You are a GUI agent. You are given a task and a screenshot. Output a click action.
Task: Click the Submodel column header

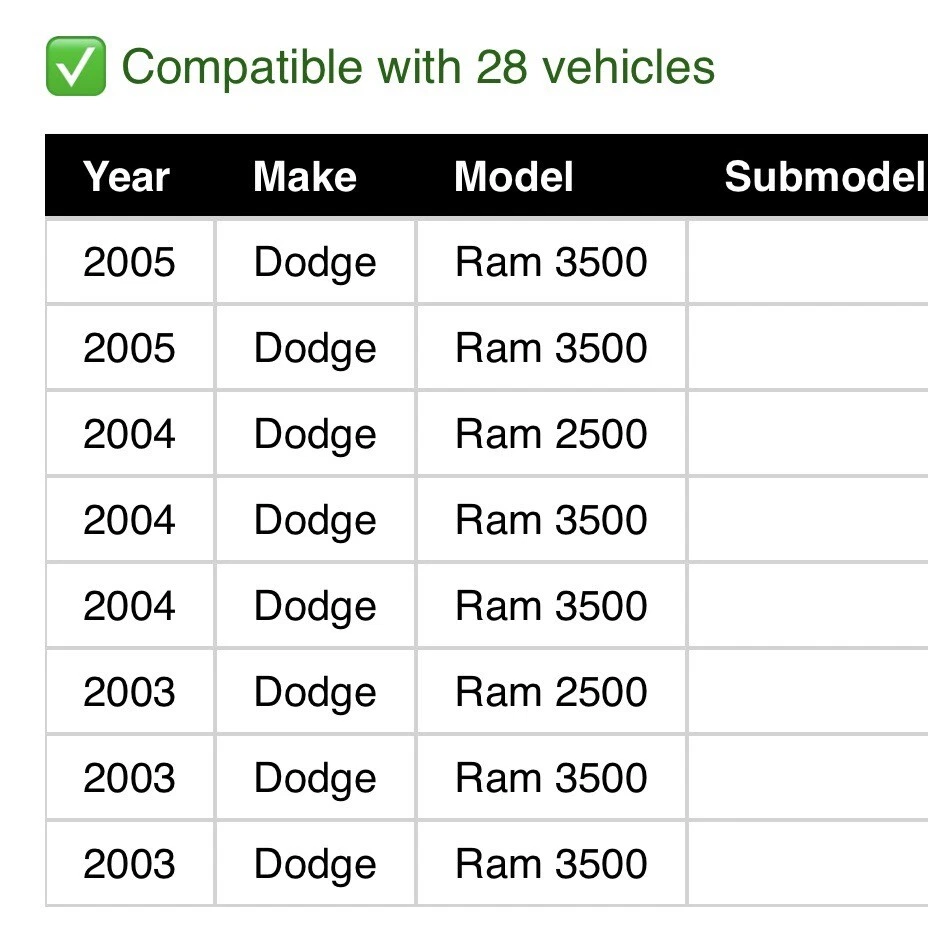[822, 177]
